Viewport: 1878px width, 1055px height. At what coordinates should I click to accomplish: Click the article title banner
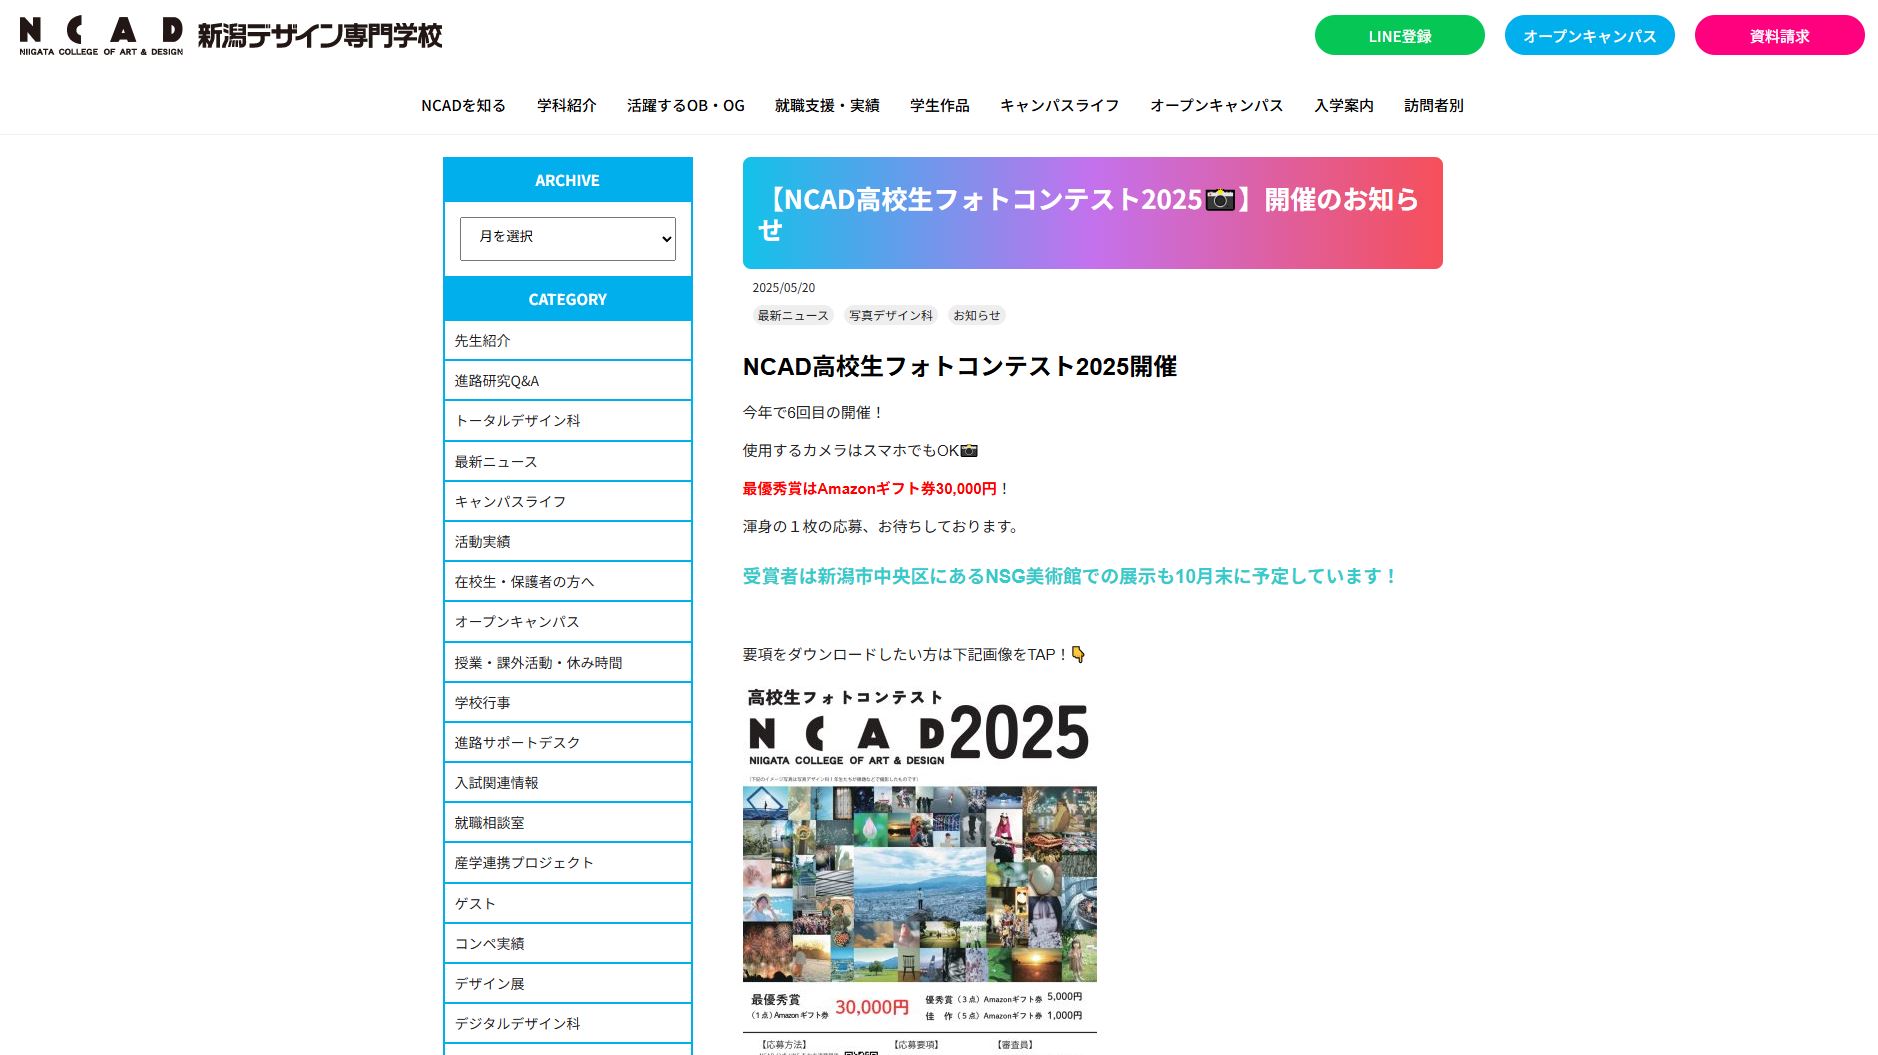coord(1092,213)
